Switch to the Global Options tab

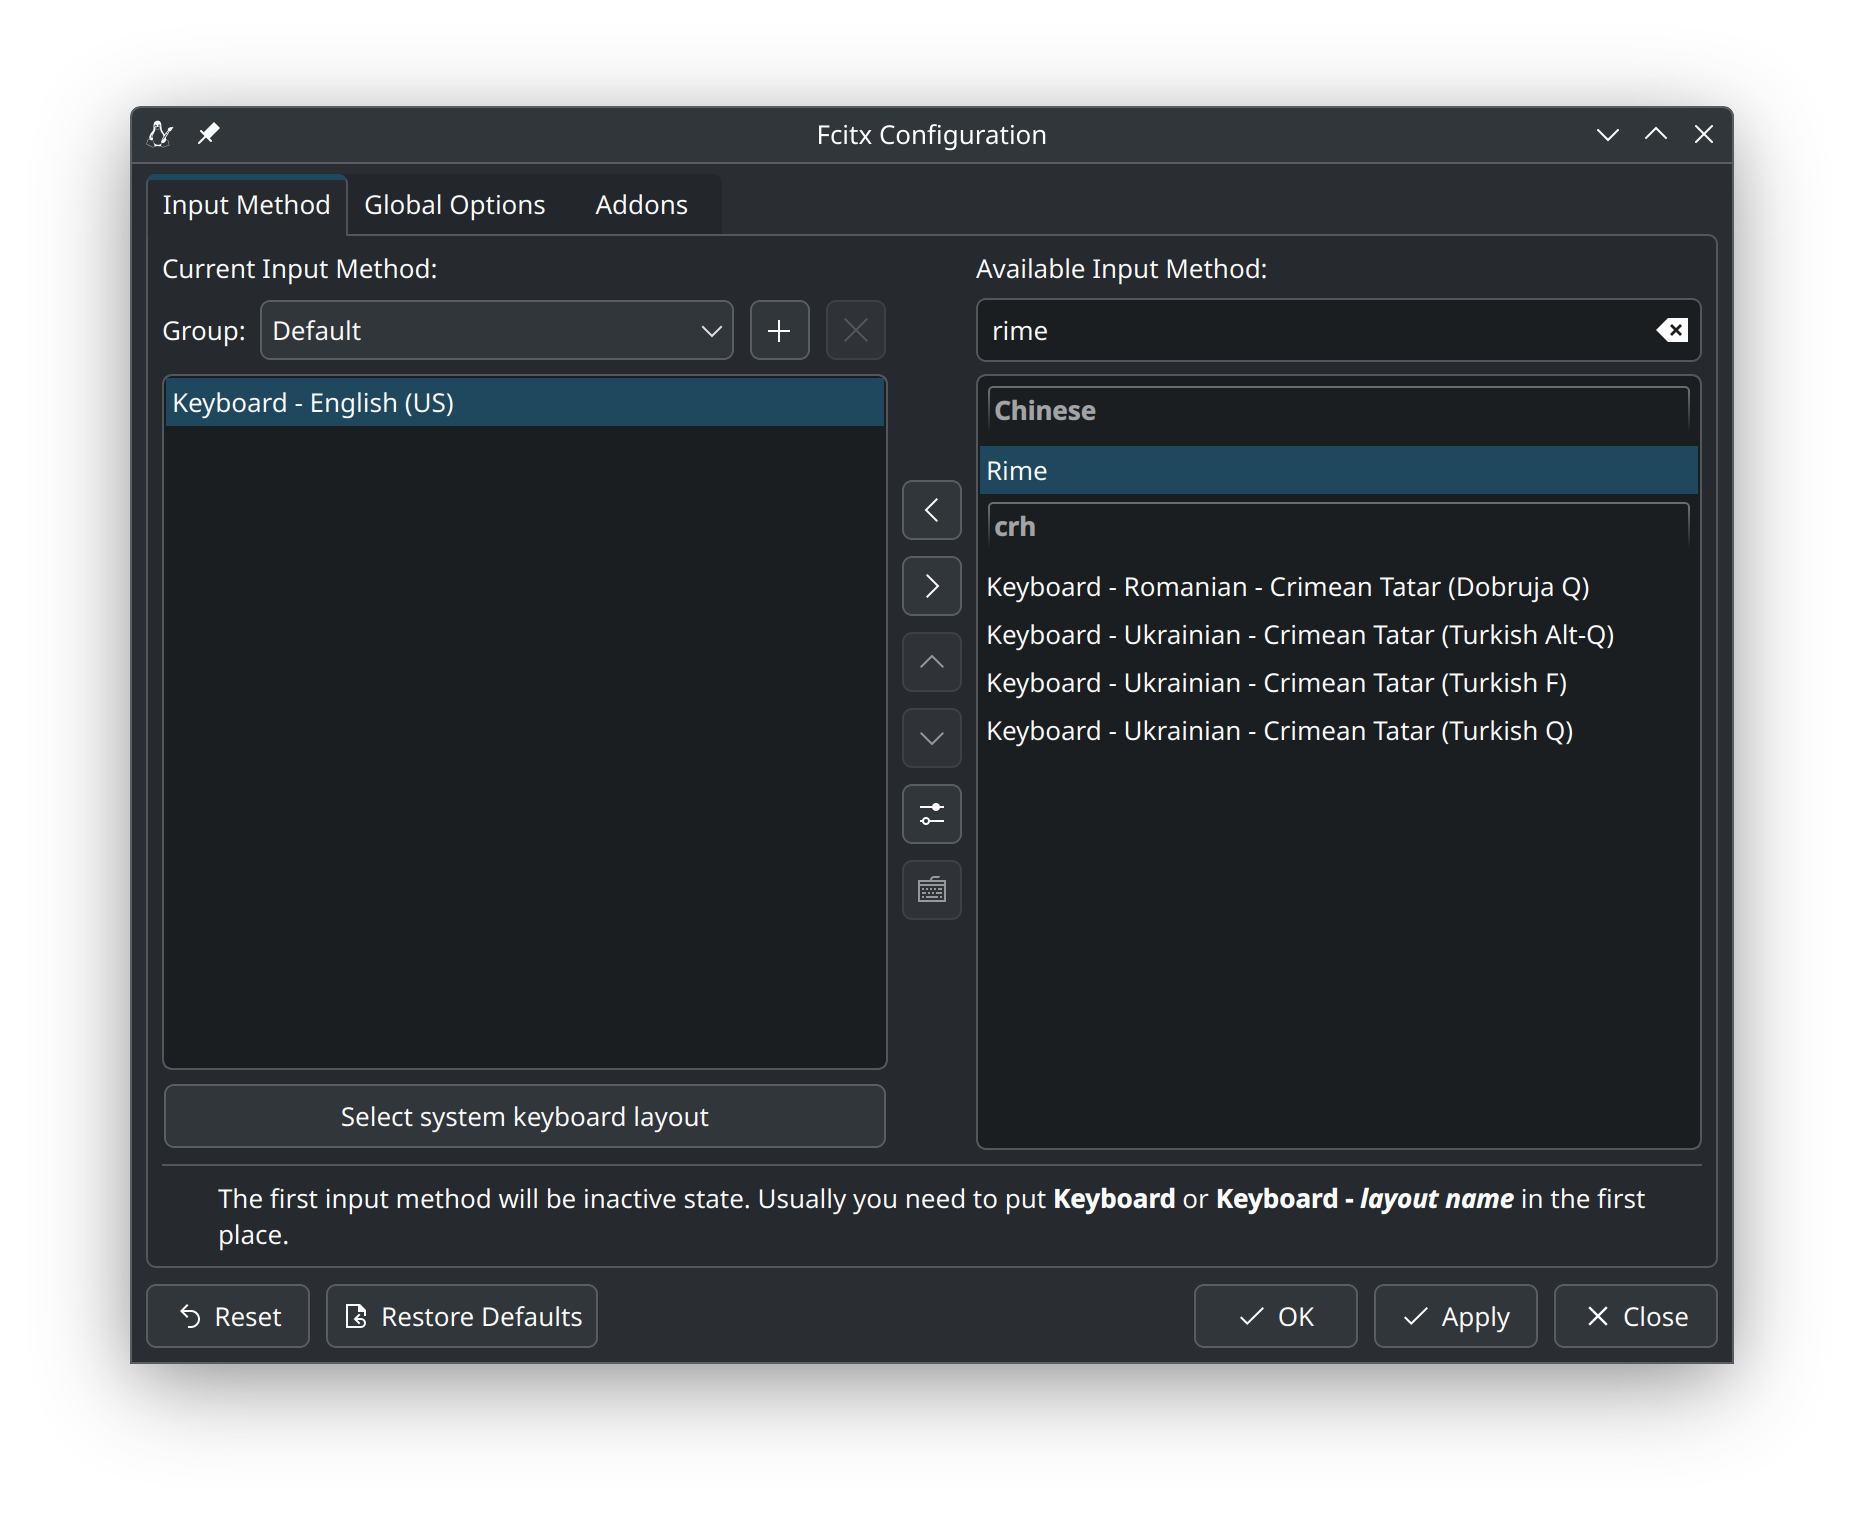click(453, 204)
